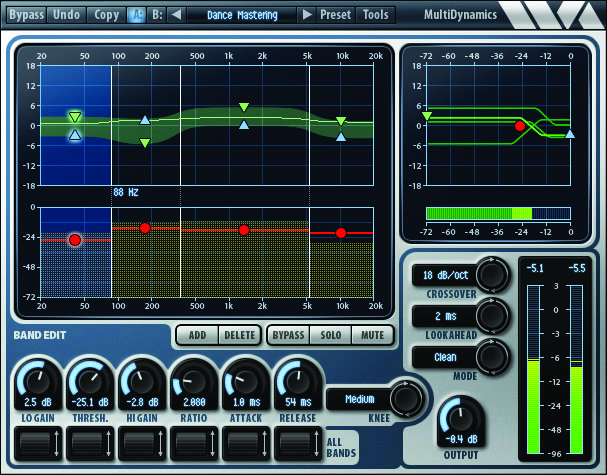Click the 18 dB/oct crossover value field
This screenshot has width=607, height=475.
coord(445,275)
